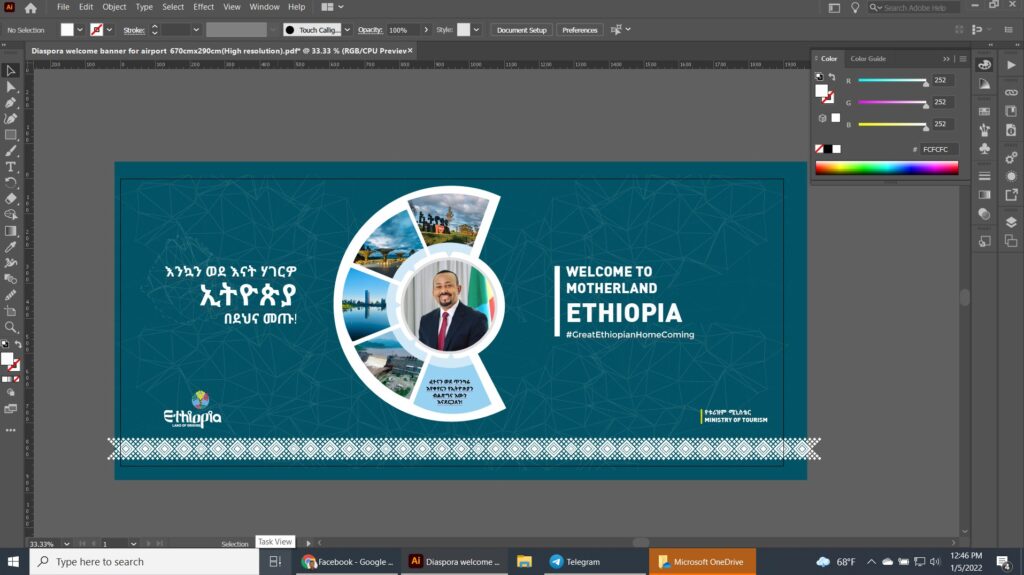
Task: Select the Zoom magnifier tool
Action: click(10, 327)
